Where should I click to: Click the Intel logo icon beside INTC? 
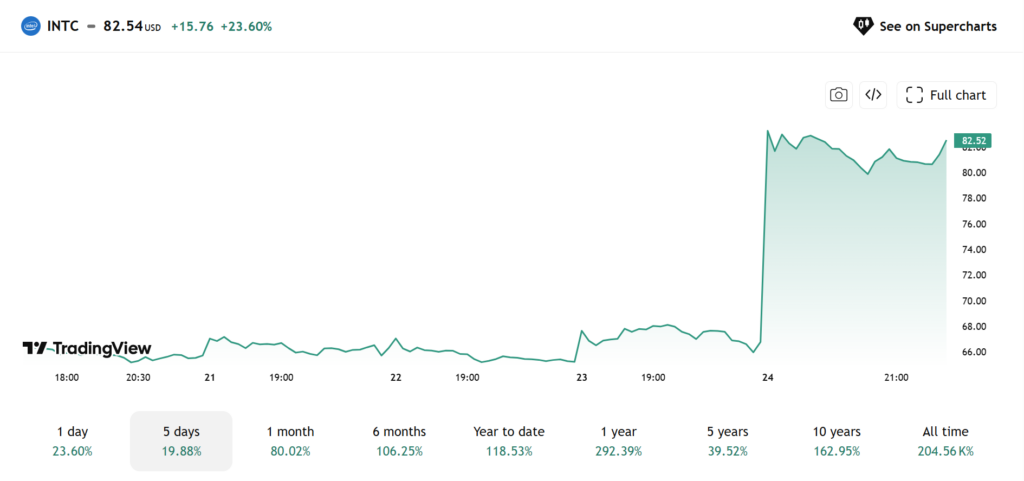point(31,27)
